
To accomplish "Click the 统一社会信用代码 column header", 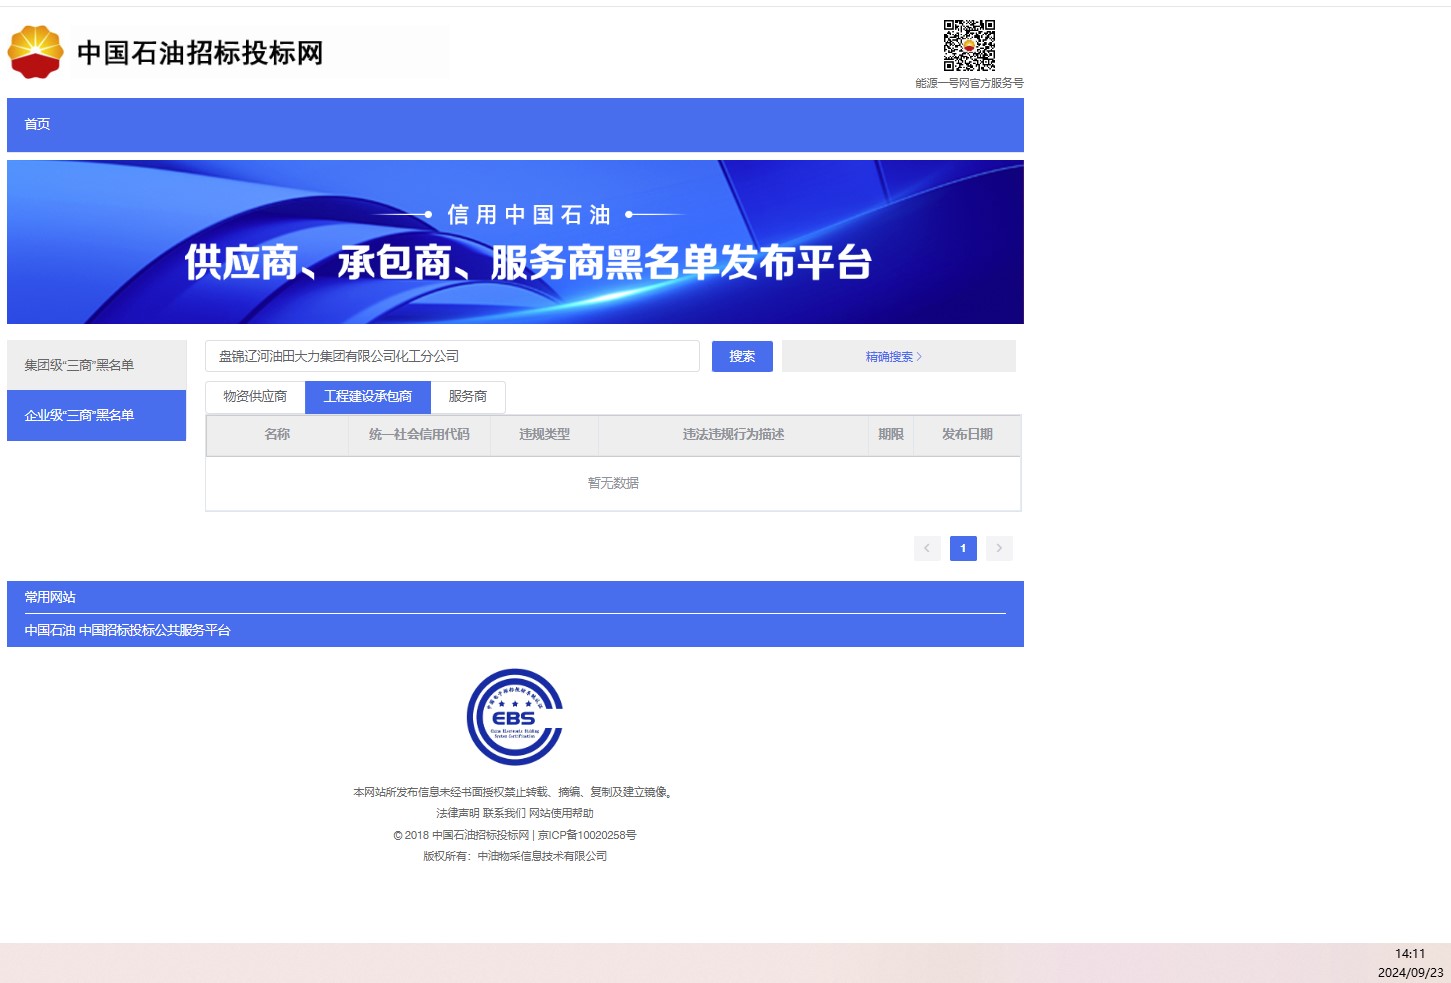I will coord(419,435).
